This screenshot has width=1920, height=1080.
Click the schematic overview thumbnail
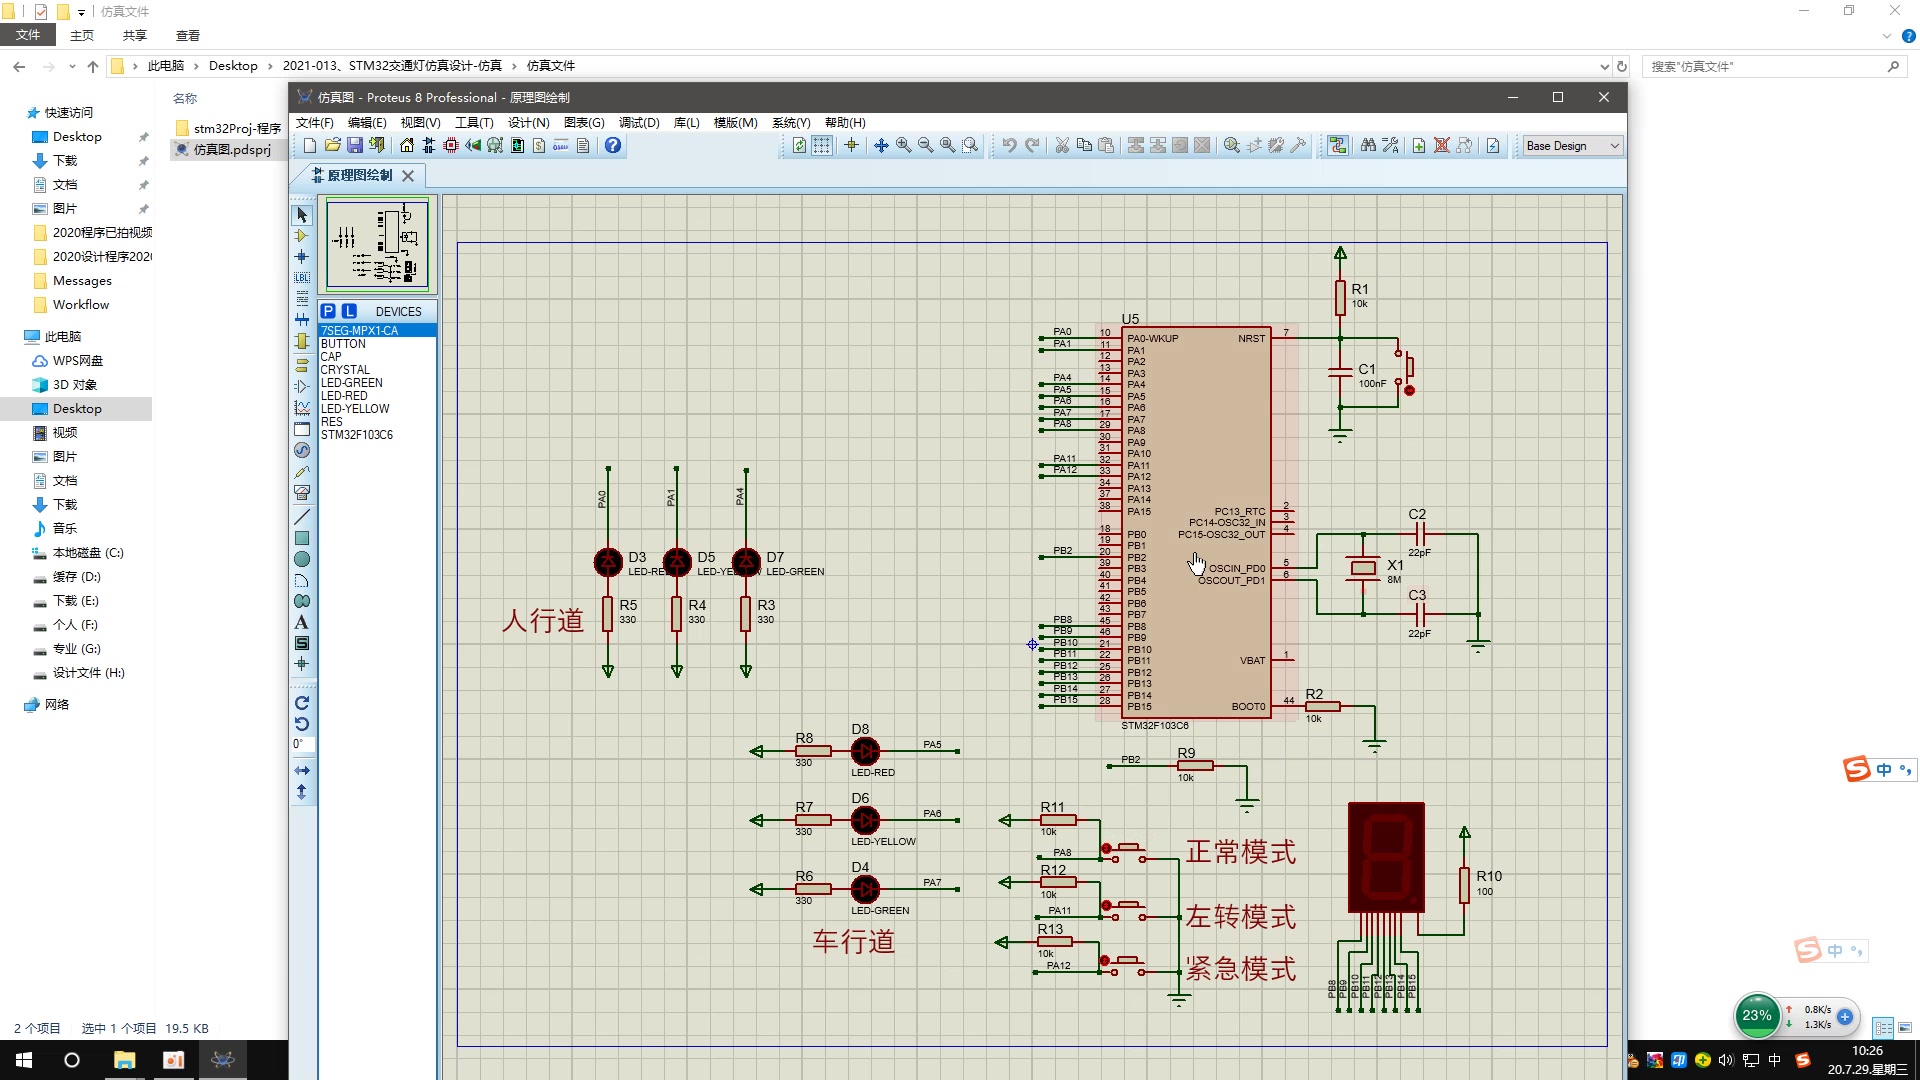[x=377, y=245]
